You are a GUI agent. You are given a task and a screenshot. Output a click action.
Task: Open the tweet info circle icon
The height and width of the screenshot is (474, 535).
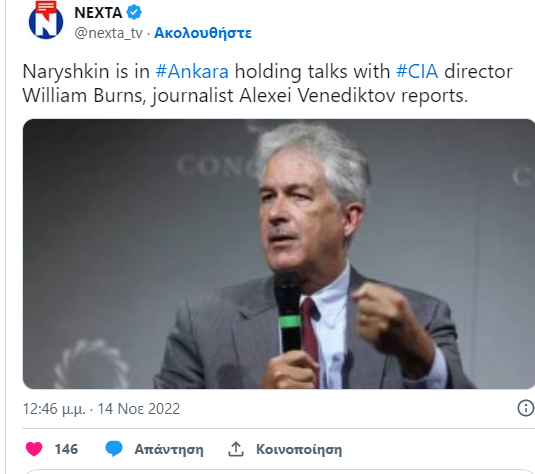(526, 408)
